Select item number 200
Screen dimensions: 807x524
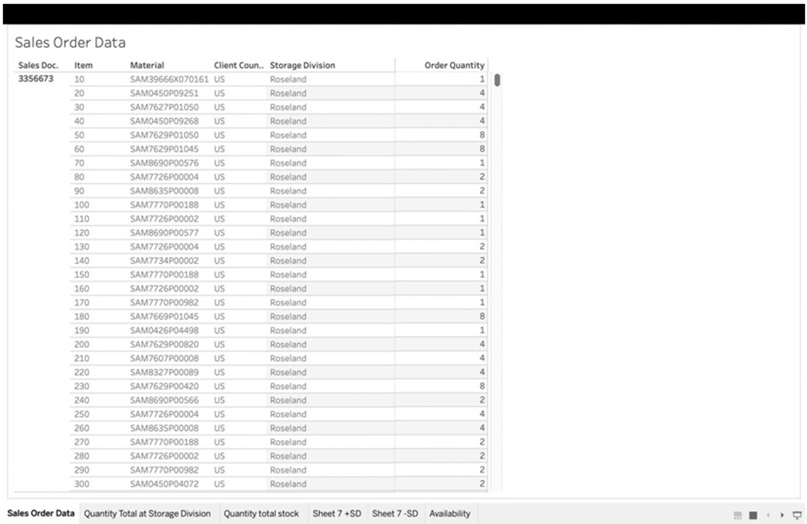[x=82, y=344]
